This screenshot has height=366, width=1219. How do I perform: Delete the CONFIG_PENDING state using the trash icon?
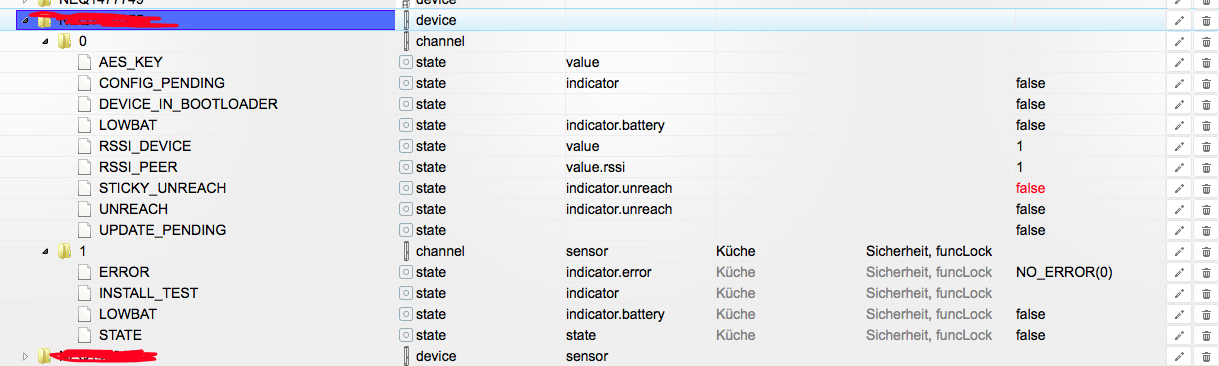coord(1205,83)
